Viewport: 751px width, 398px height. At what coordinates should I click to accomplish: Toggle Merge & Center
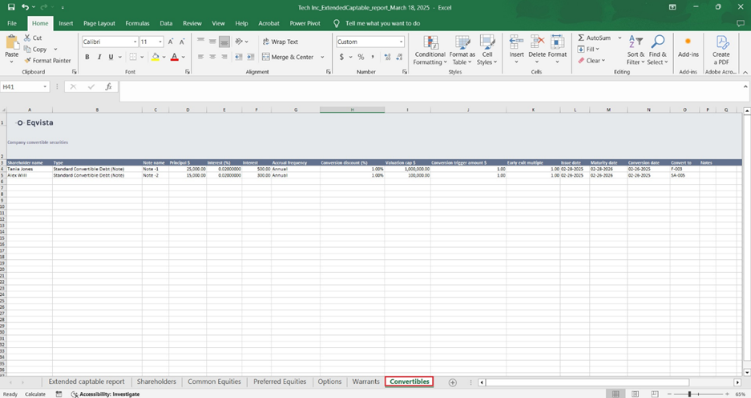tap(288, 57)
